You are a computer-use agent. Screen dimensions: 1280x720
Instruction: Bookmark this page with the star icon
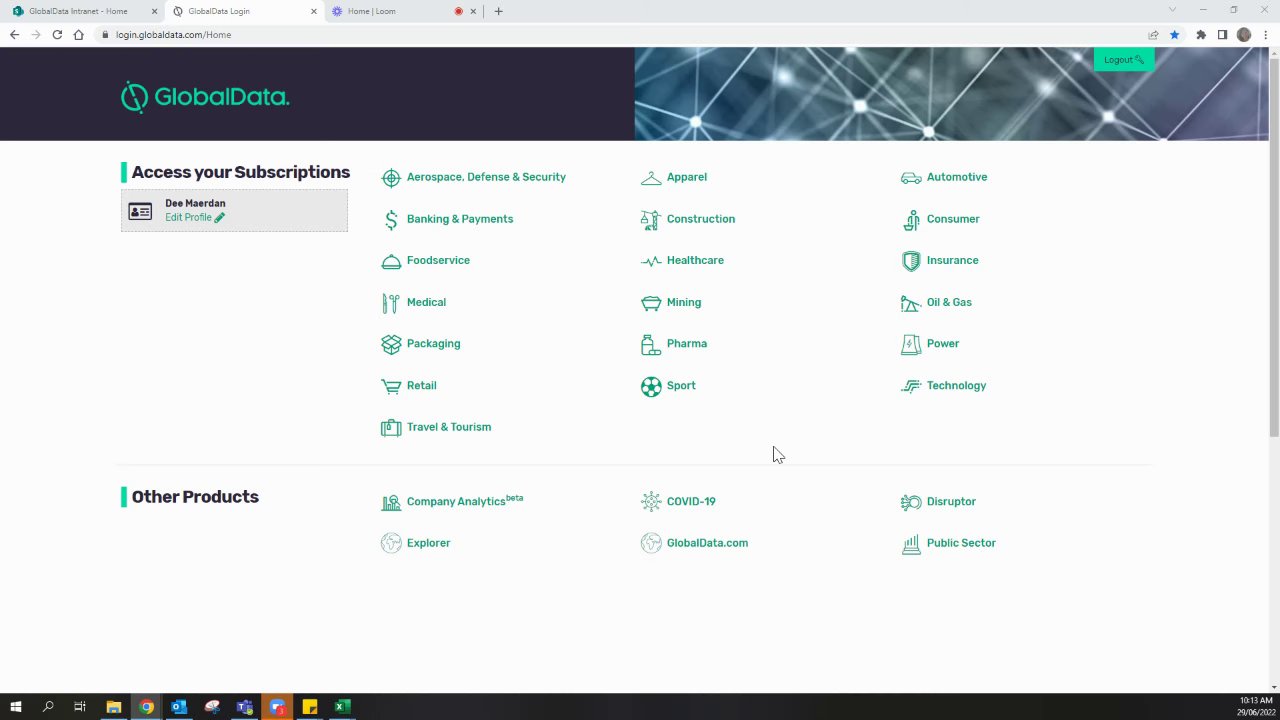click(1175, 35)
